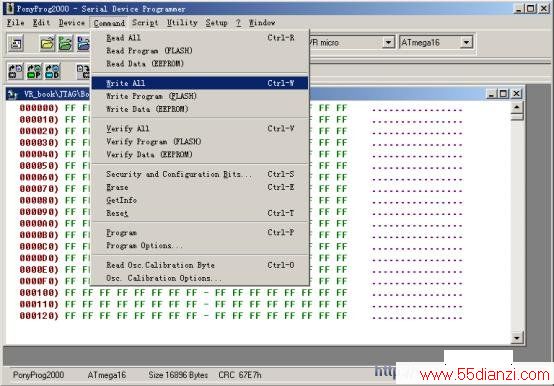Choose Write Program (FLASH)
554x386 pixels.
click(x=200, y=96)
